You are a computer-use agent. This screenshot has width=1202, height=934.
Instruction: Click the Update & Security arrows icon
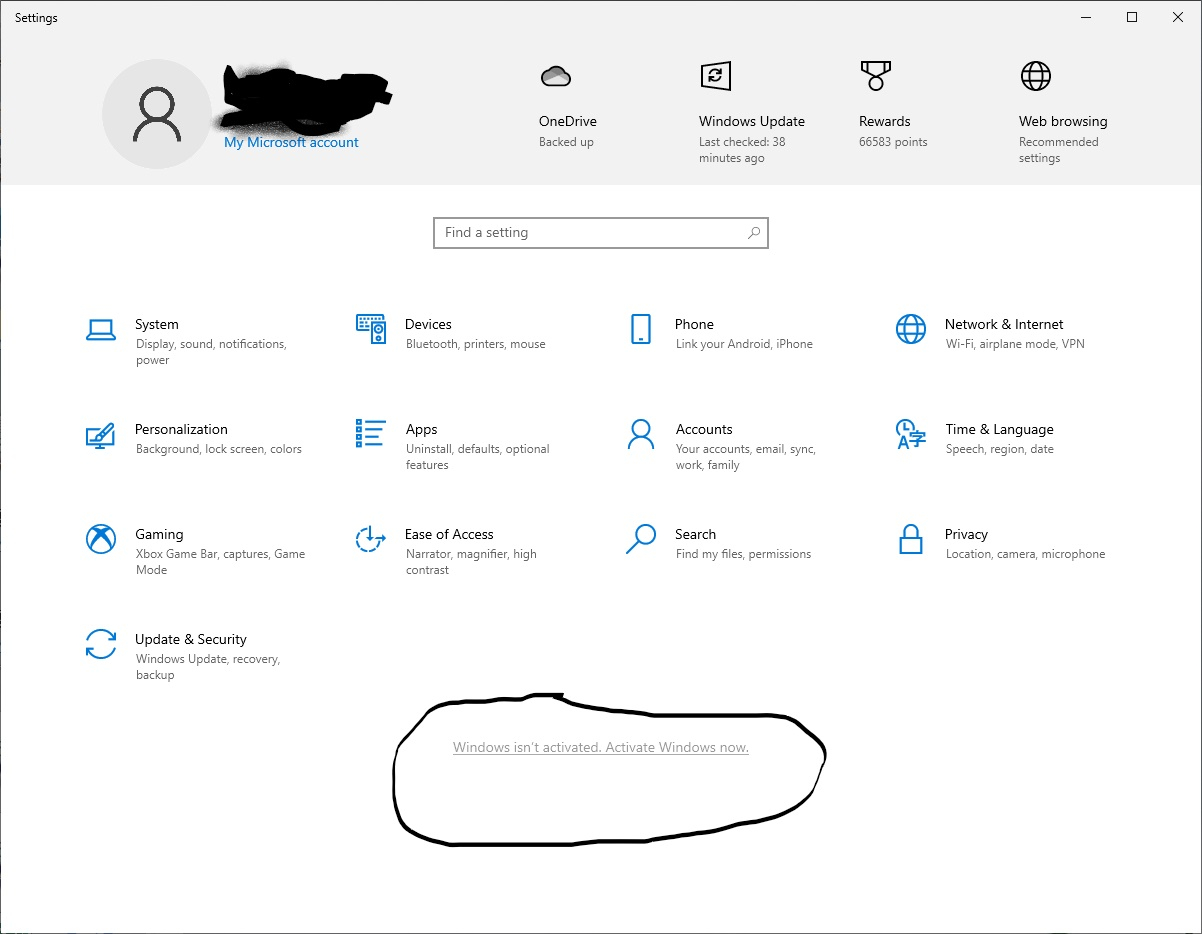(x=101, y=644)
